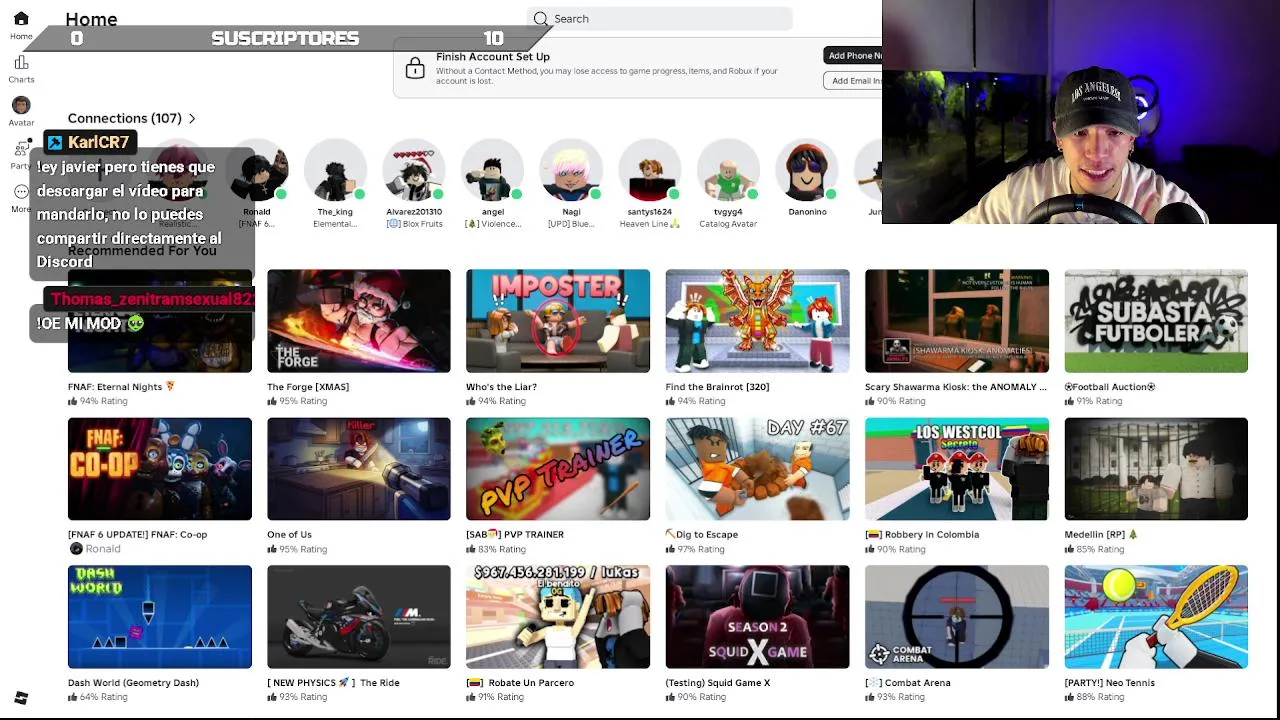Open FNAF: Co-op game thumbnail

coord(160,469)
